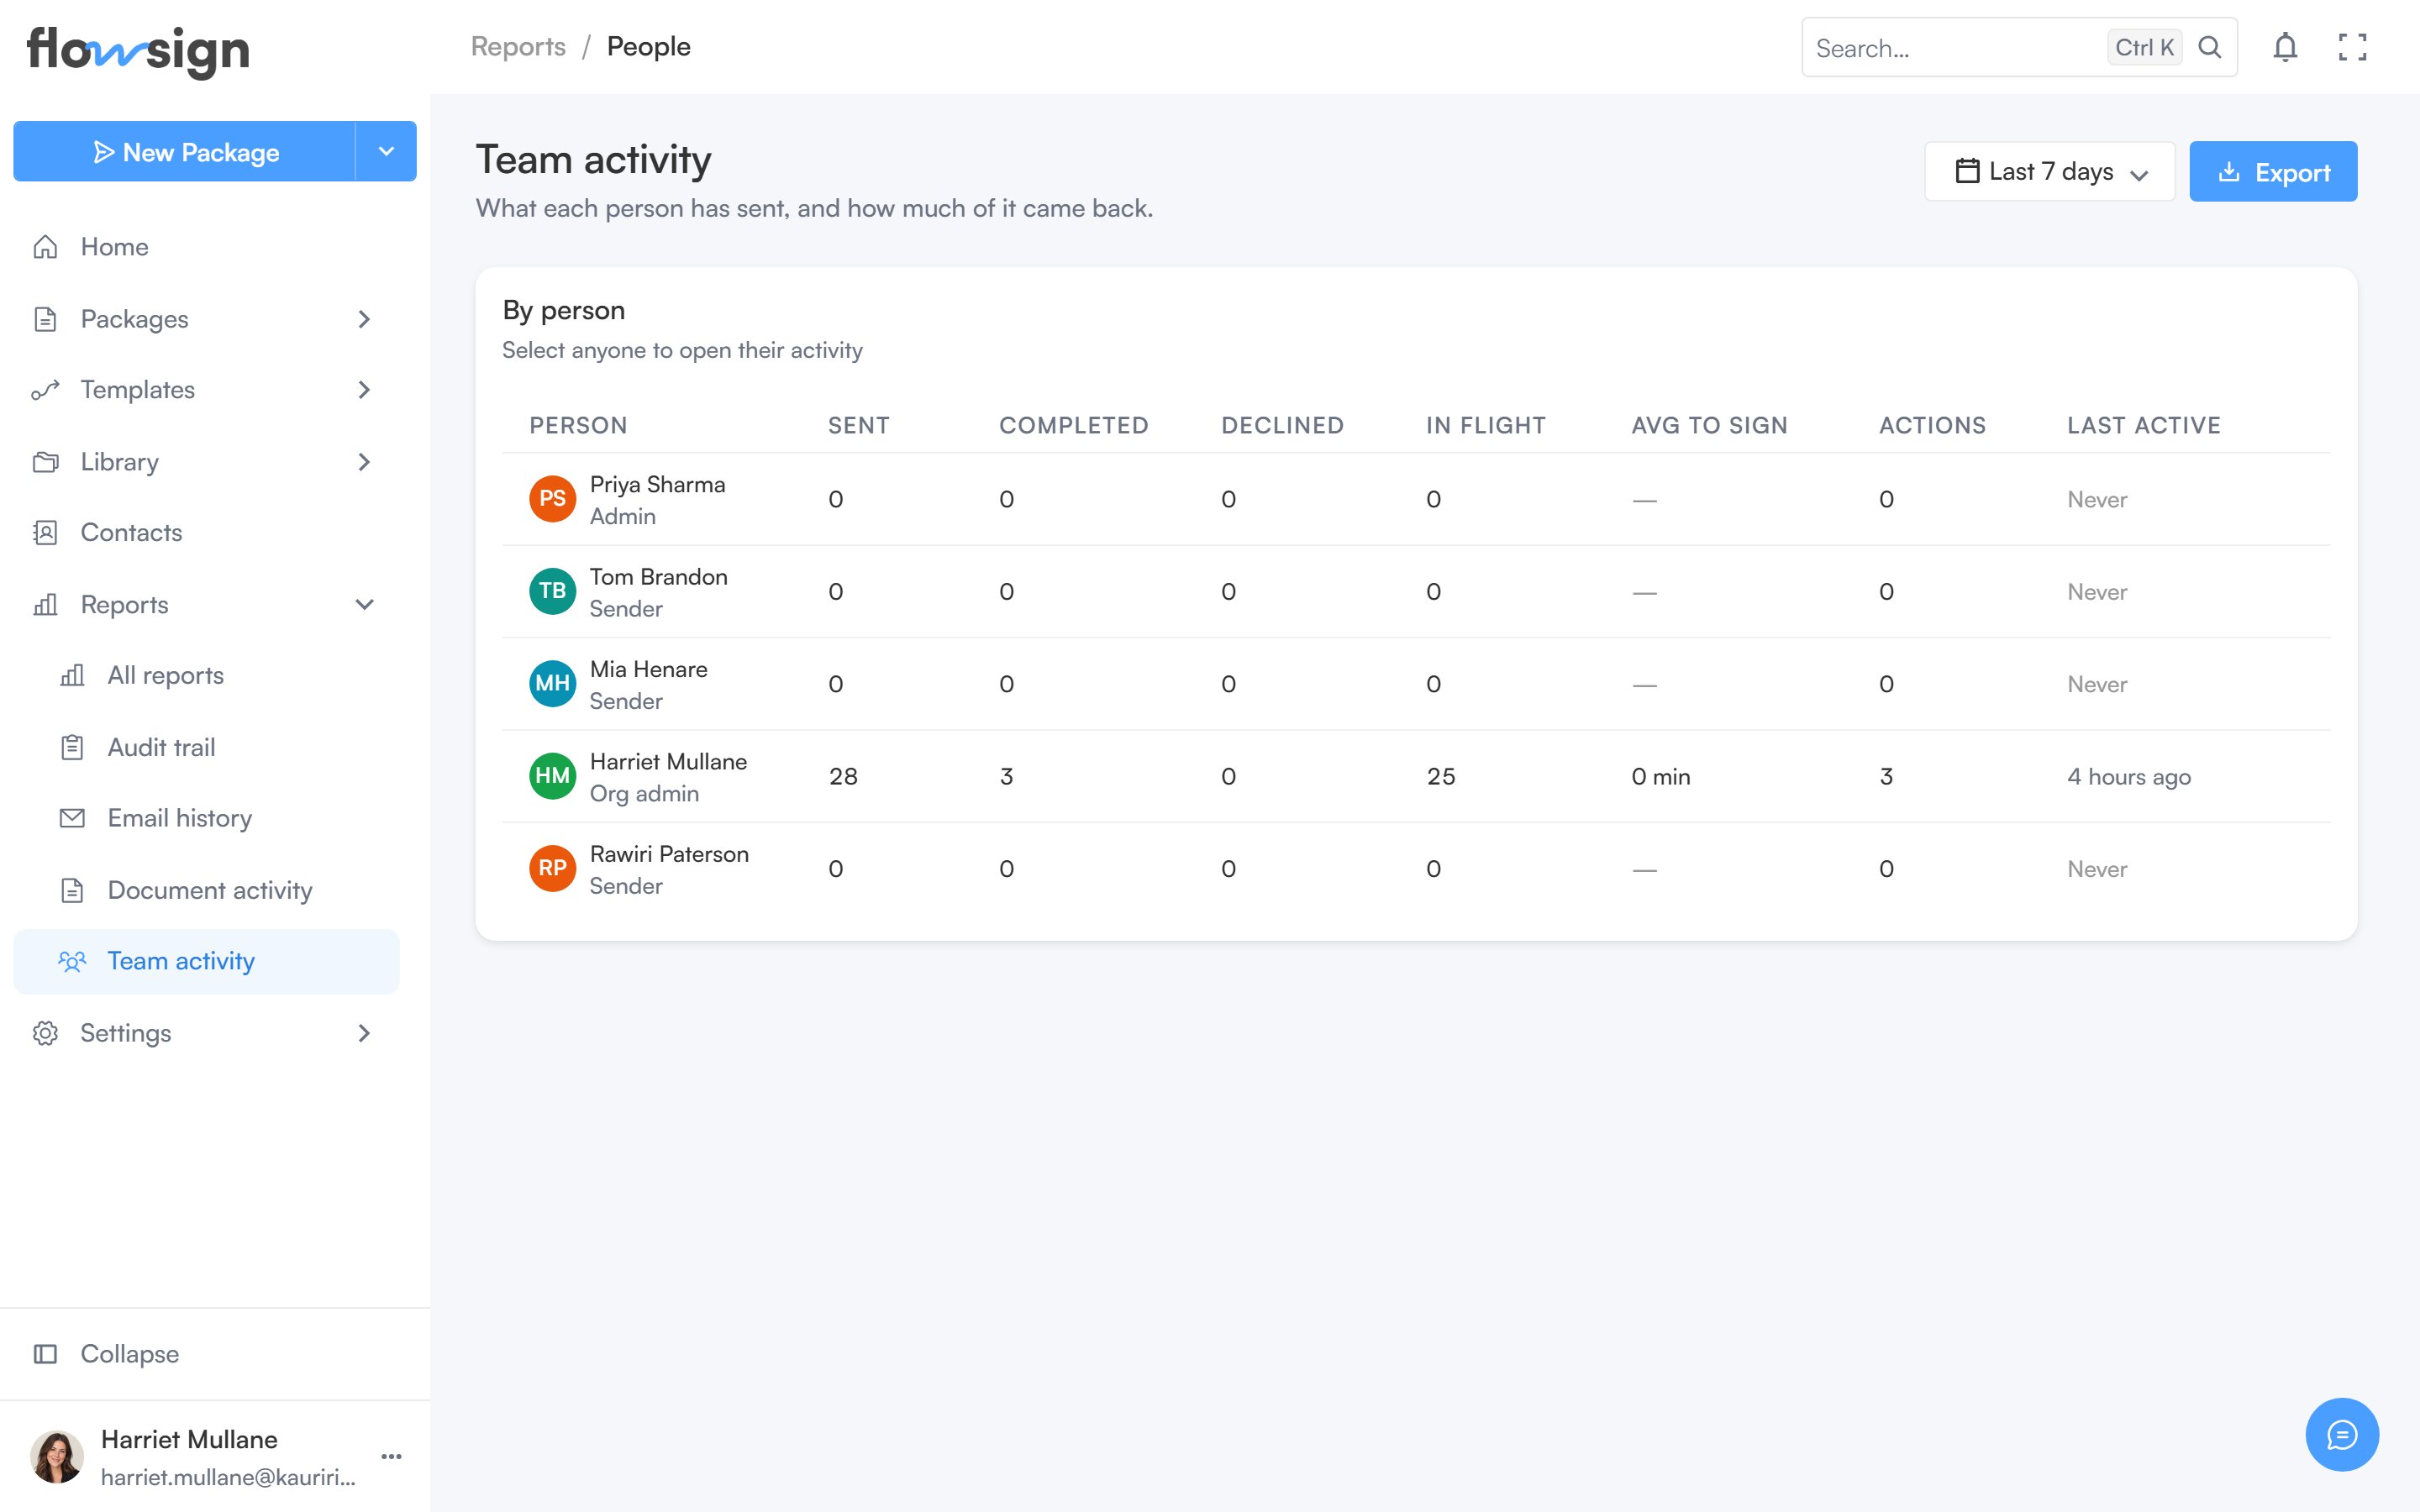This screenshot has width=2420, height=1512.
Task: Click the Packages document icon
Action: pos(45,319)
